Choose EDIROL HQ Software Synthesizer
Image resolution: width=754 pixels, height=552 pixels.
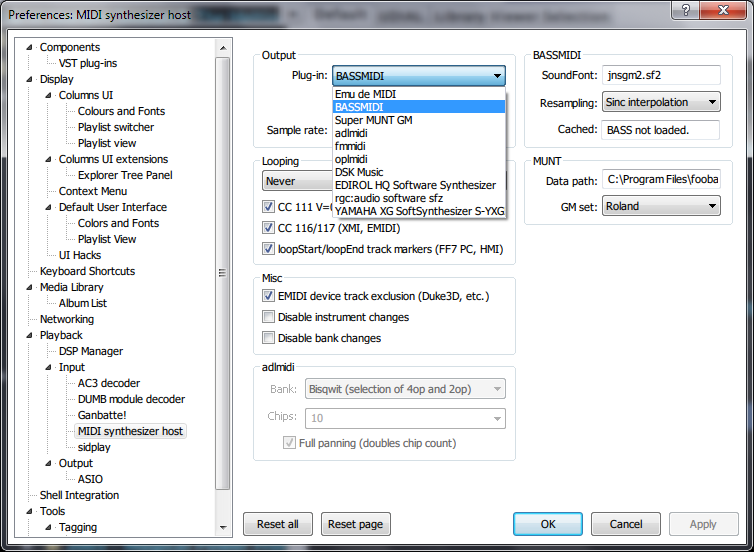click(x=419, y=185)
